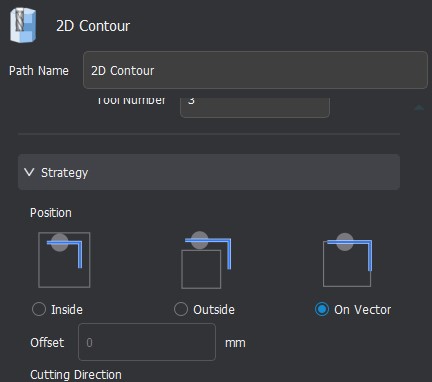Choose the On Vector radio button

coord(322,309)
